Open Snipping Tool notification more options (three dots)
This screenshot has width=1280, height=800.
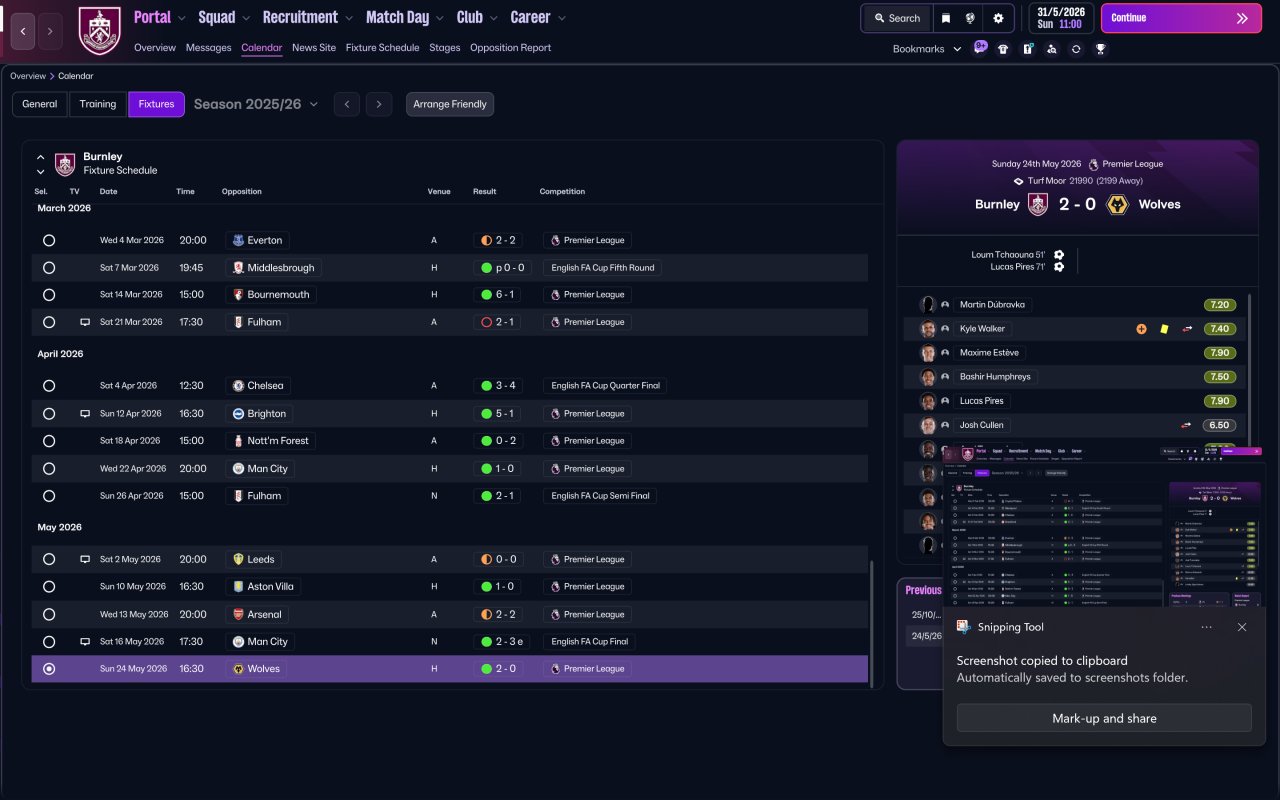click(x=1207, y=627)
